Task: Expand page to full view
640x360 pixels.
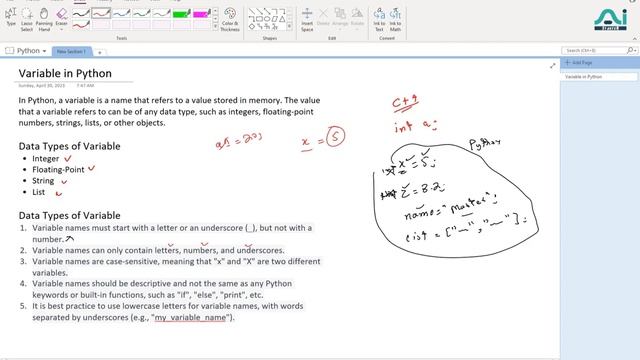Action: [553, 66]
